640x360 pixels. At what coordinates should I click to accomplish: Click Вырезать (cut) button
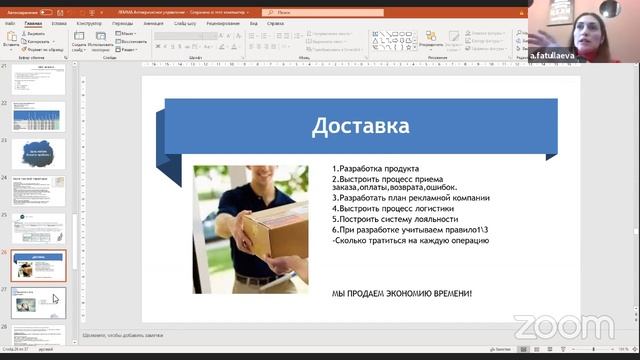pos(33,34)
